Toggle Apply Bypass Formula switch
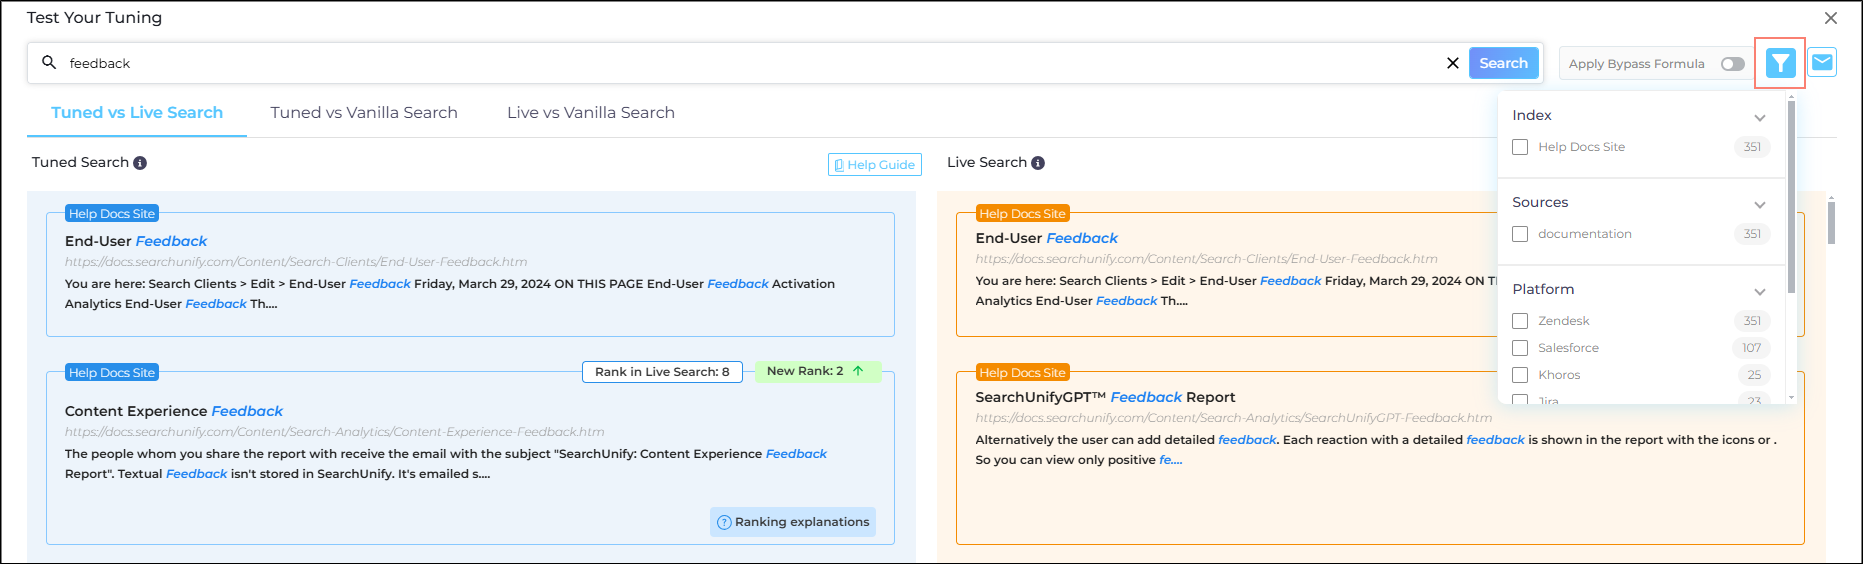1863x564 pixels. click(1732, 64)
